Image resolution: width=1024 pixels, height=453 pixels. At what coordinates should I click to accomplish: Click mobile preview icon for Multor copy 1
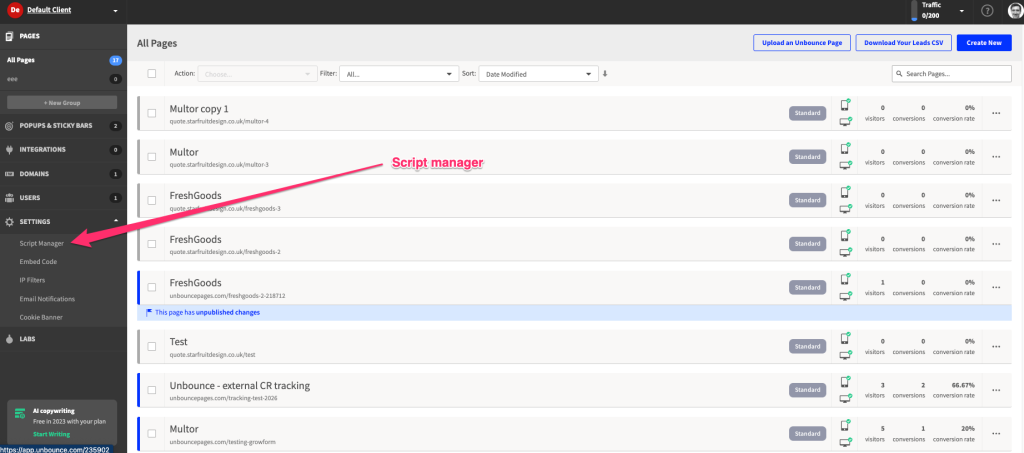pos(846,105)
